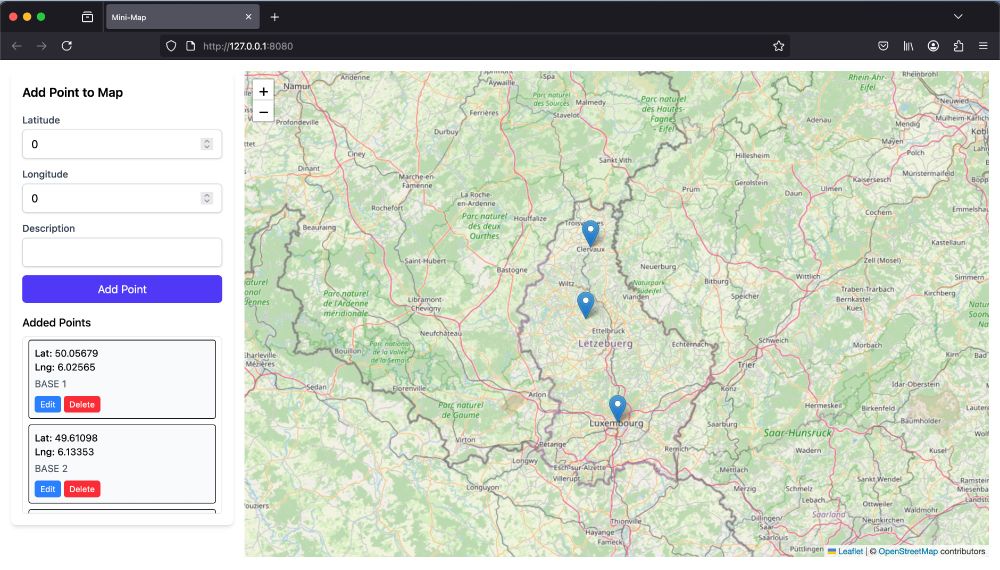Screen dimensions: 1000x570
Task: Switch to the Mini-Map tab
Action: tap(182, 17)
